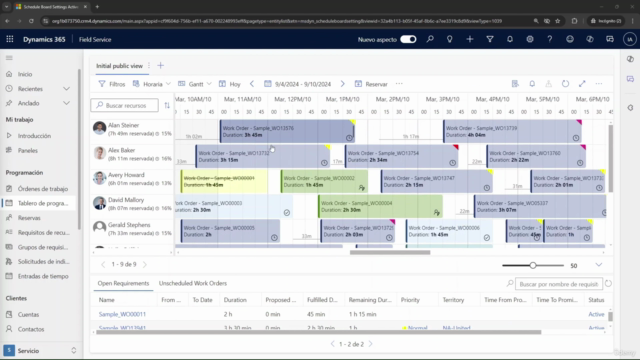Select yellow booking Sample_WO00001
The height and width of the screenshot is (360, 640).
click(x=224, y=181)
